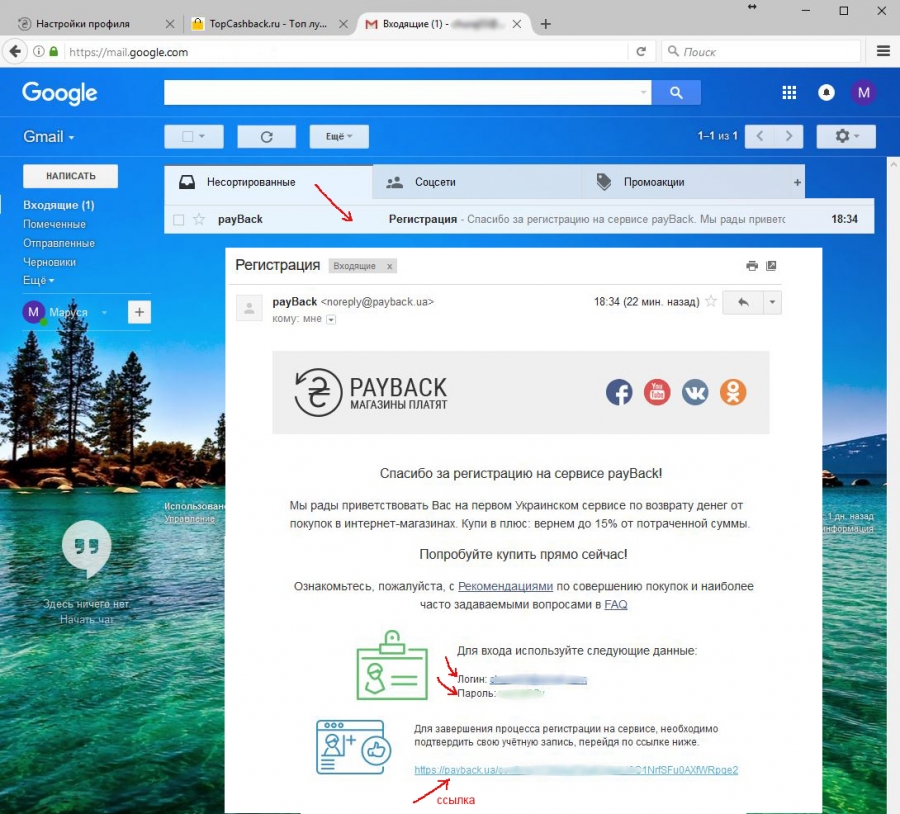Expand the Gmail product switcher
This screenshot has height=814, width=900.
click(x=48, y=137)
